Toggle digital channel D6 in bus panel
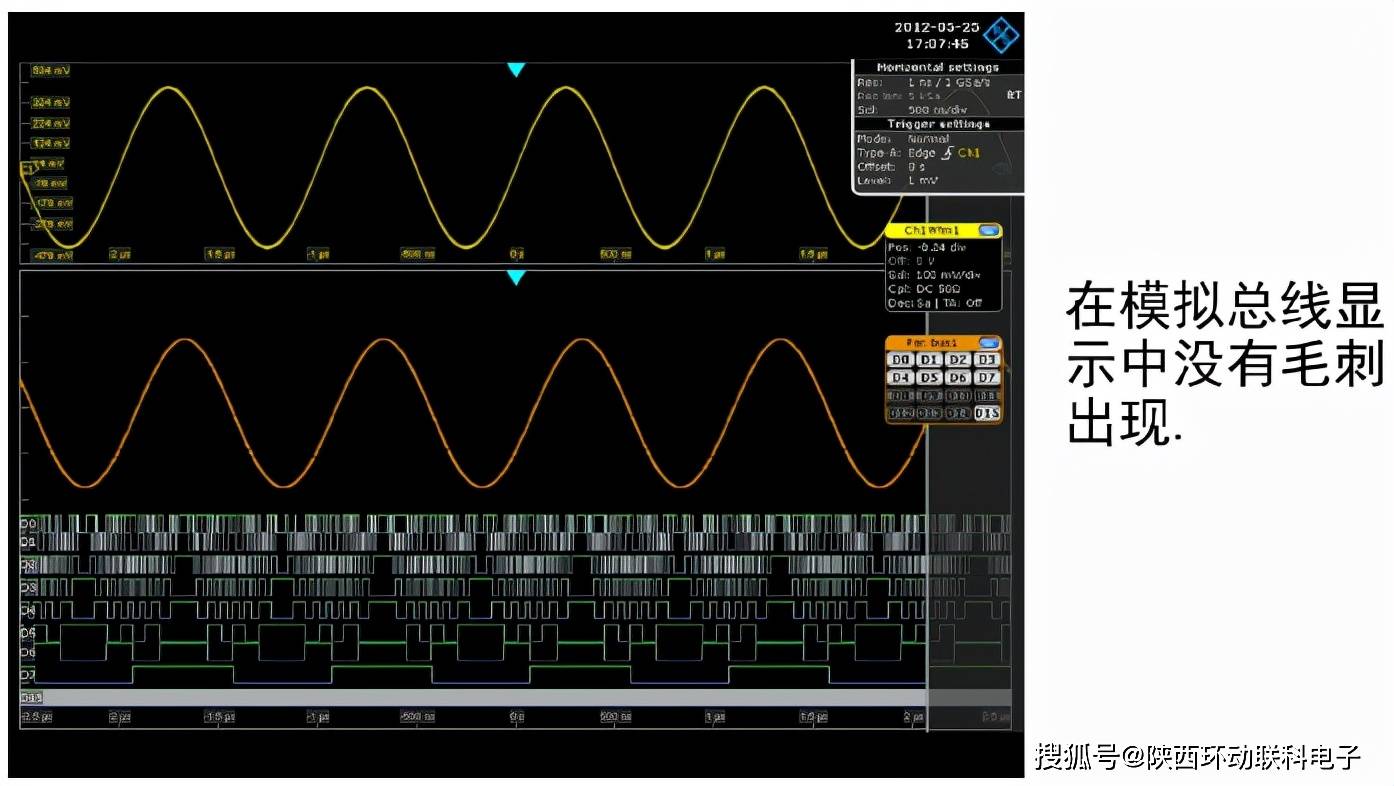This screenshot has height=786, width=1394. (958, 378)
